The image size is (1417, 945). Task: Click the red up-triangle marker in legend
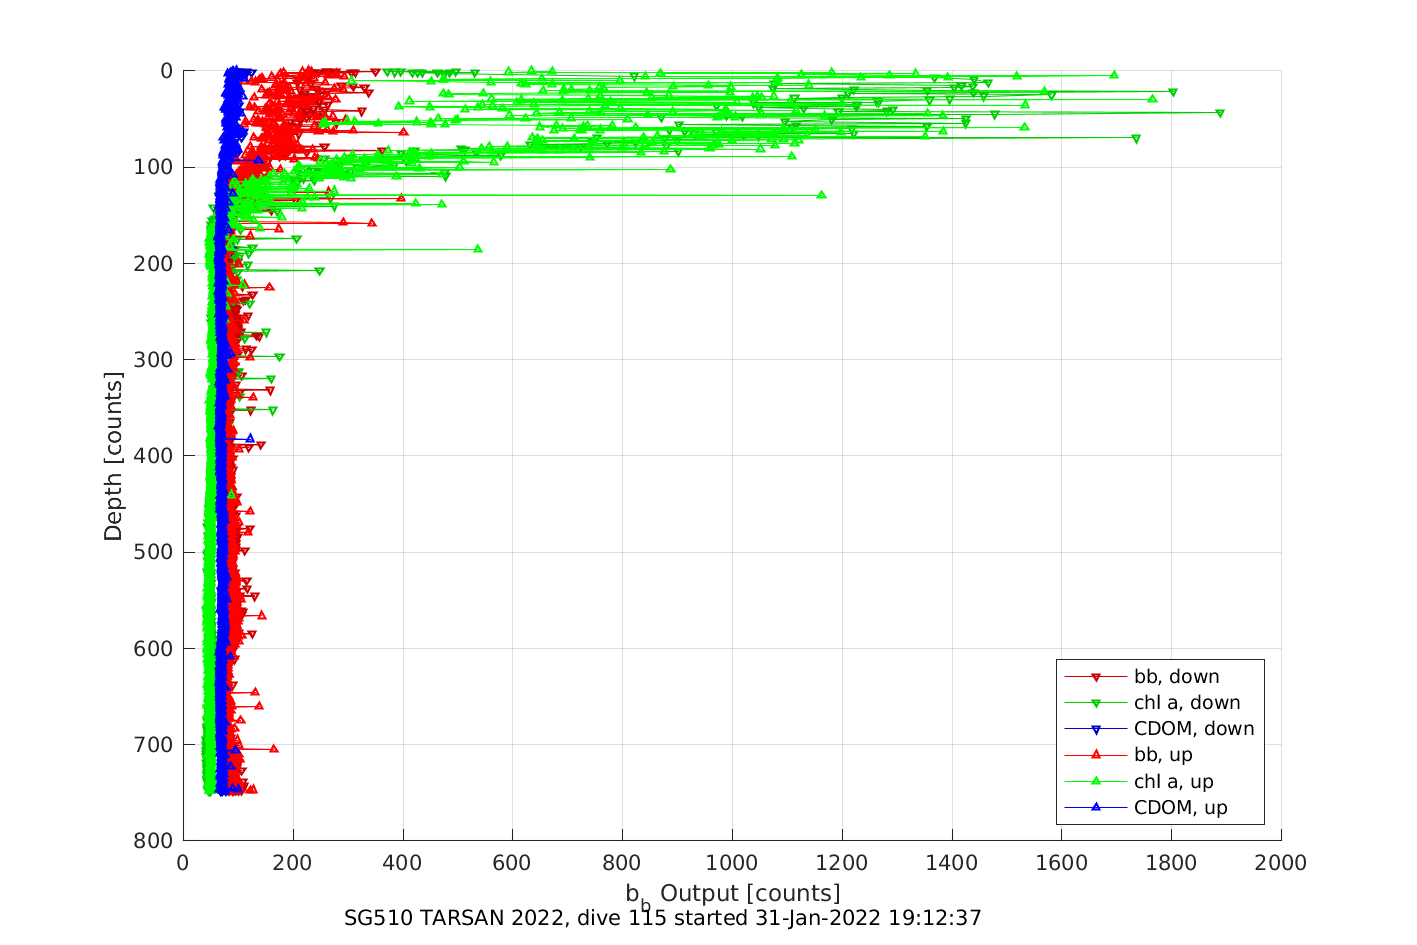[x=1095, y=755]
